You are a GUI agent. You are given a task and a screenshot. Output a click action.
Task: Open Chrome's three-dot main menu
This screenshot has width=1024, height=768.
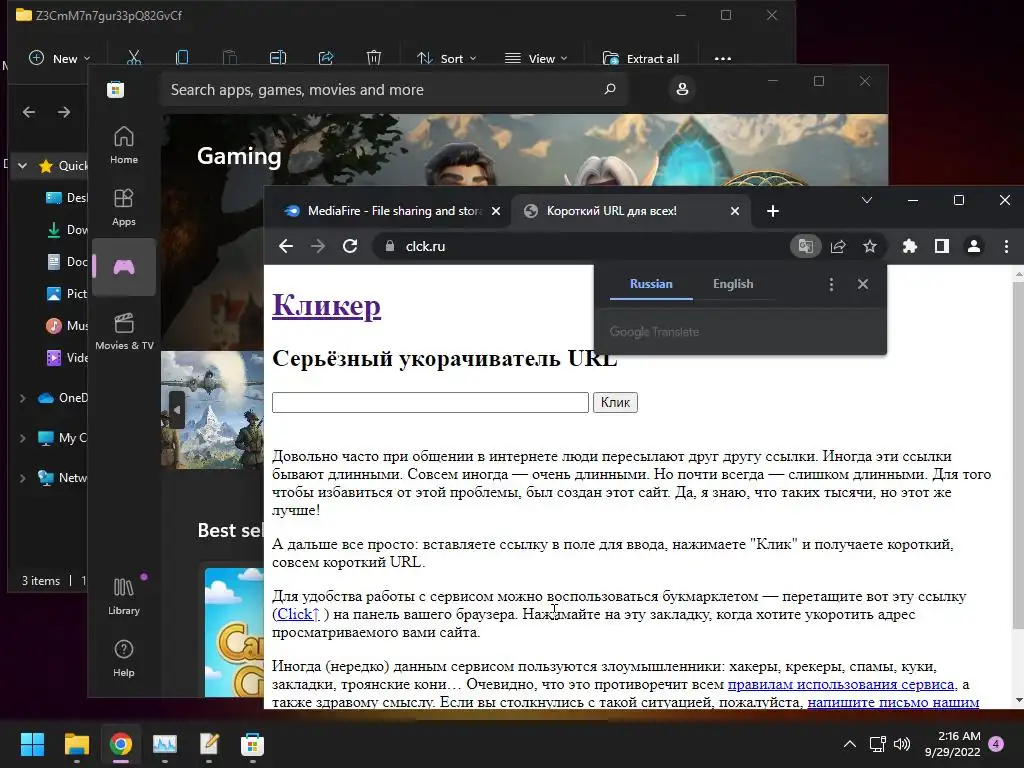click(x=1006, y=246)
